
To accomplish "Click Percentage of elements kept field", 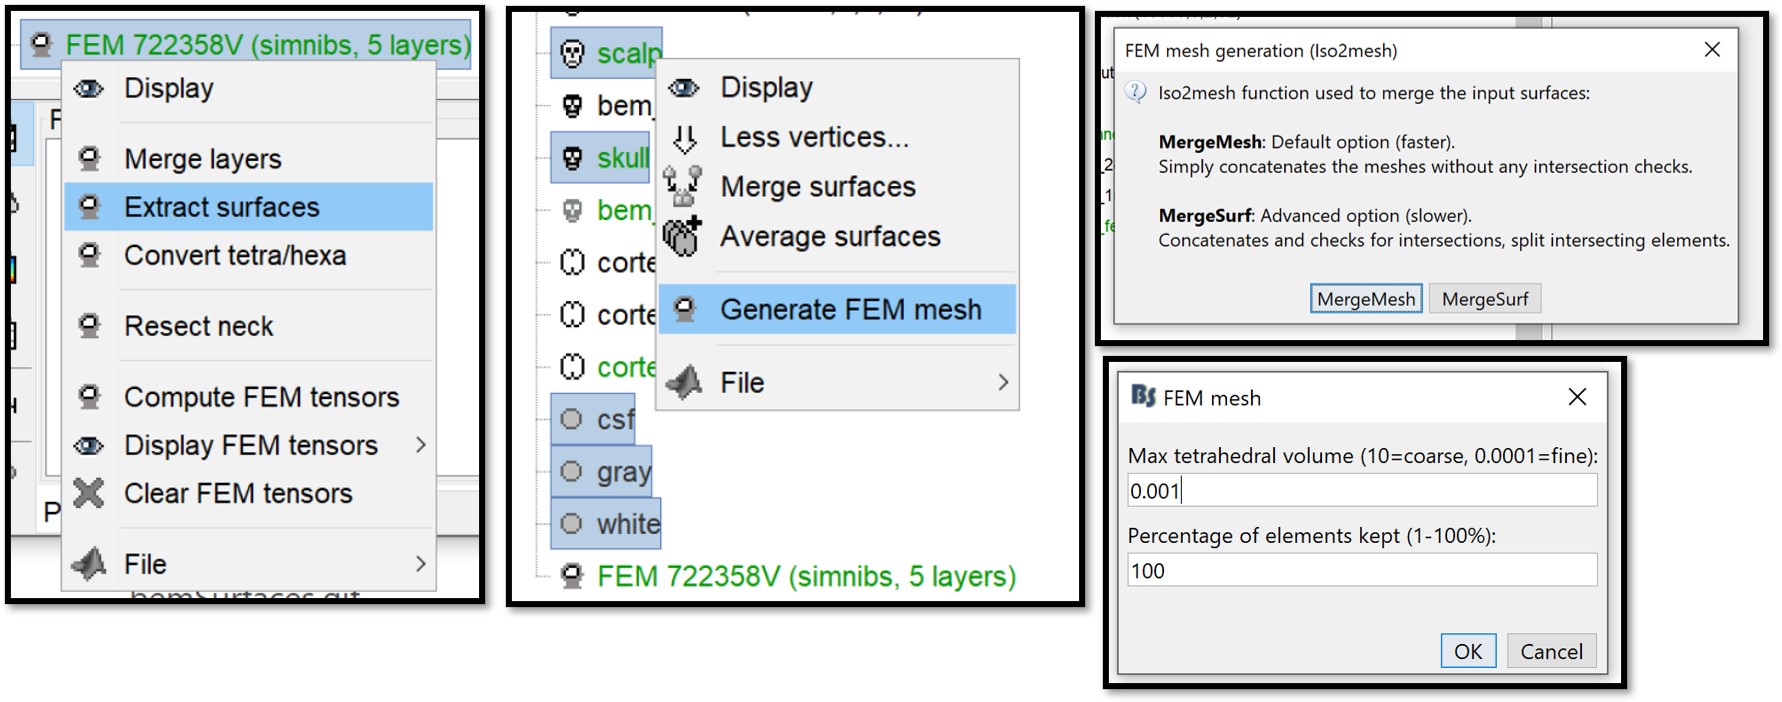I will (x=1361, y=570).
